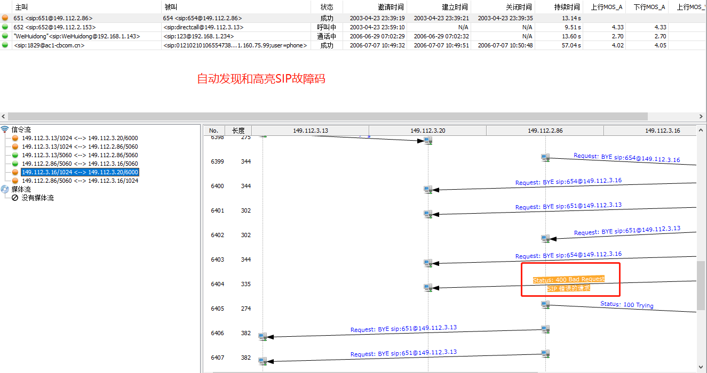The width and height of the screenshot is (707, 373).
Task: Click the orange status icon of call 651
Action: coord(5,18)
